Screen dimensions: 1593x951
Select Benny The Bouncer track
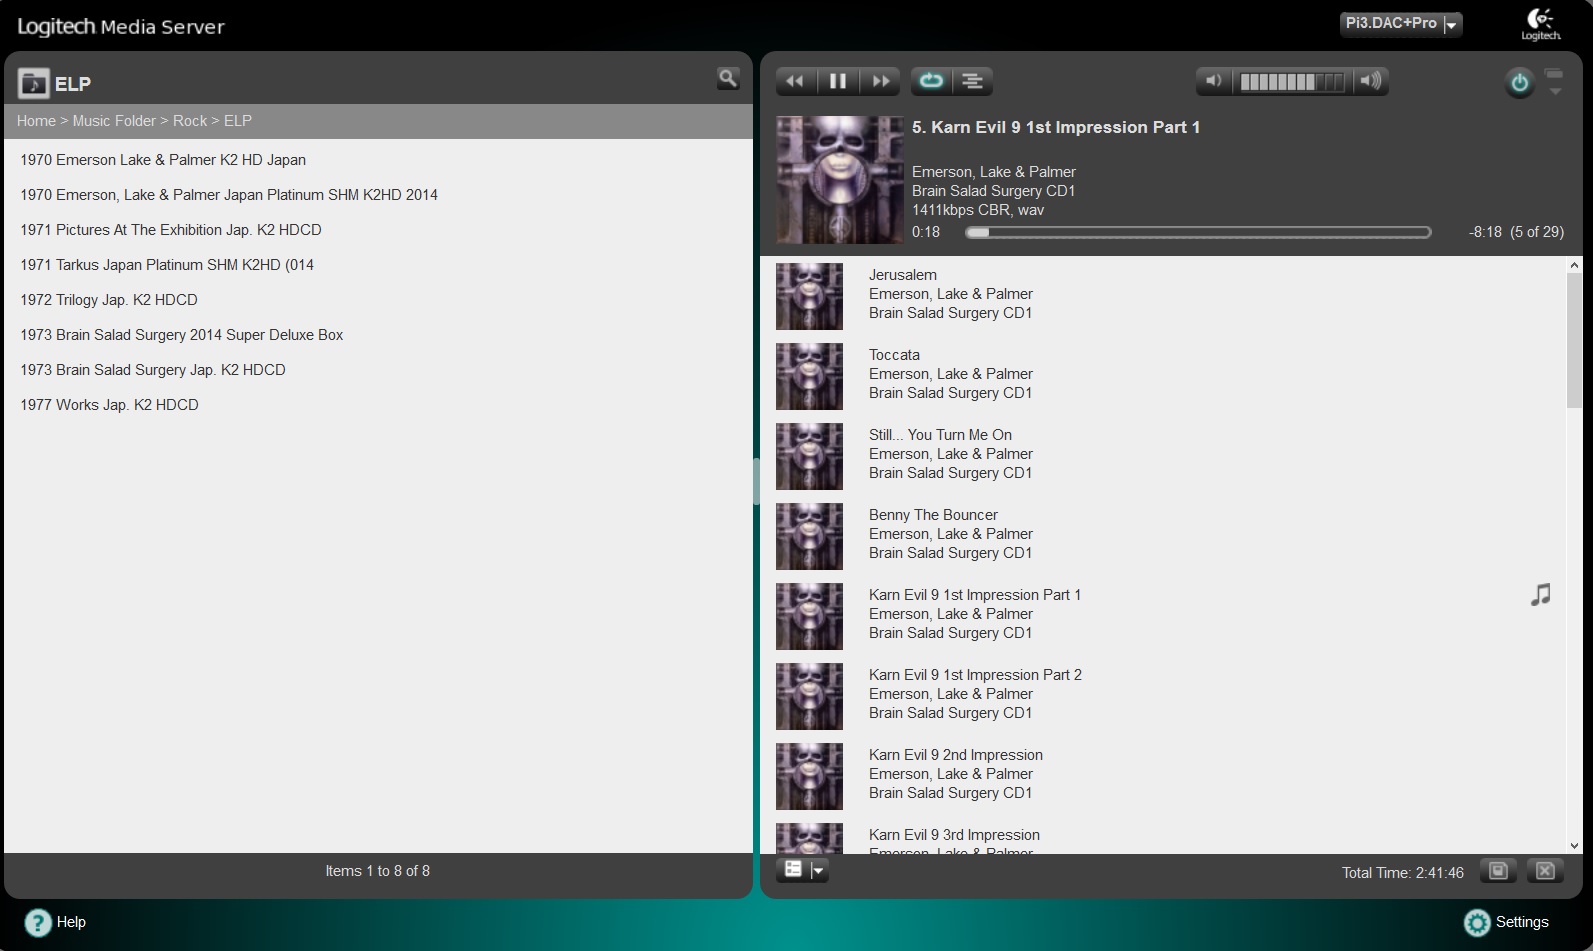[933, 515]
